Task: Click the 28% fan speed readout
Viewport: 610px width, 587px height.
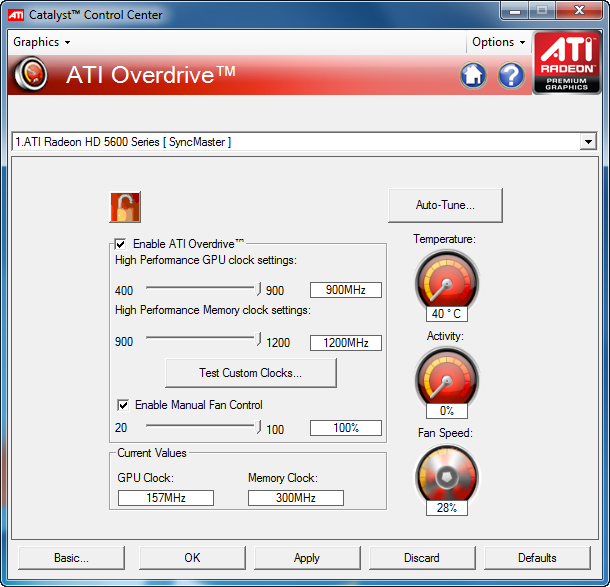Action: tap(447, 508)
